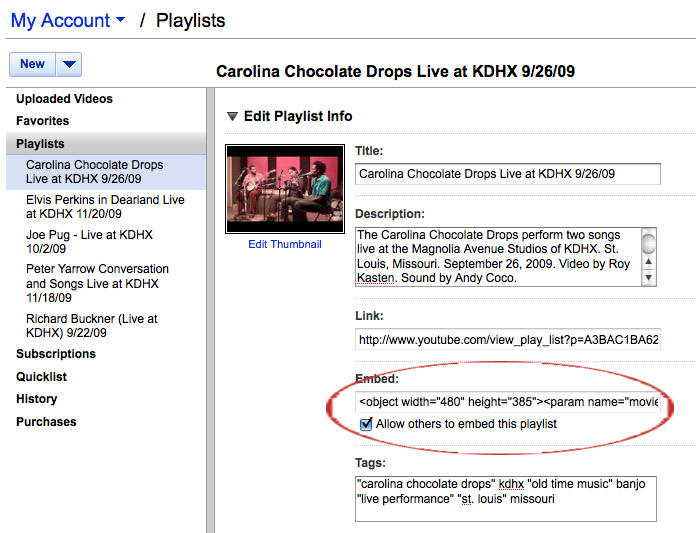
Task: Click the Edit Thumbnail link
Action: [285, 244]
